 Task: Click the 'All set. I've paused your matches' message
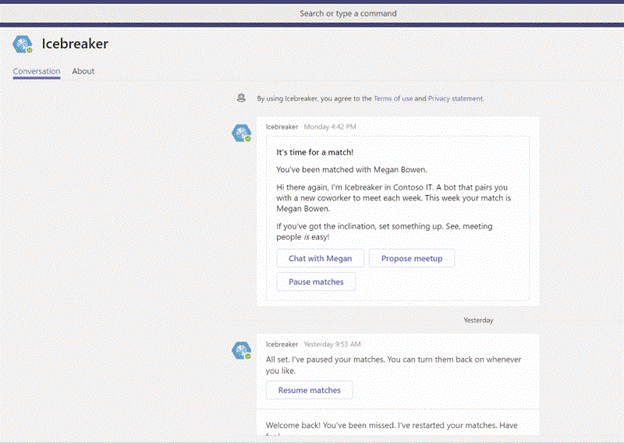(393, 365)
